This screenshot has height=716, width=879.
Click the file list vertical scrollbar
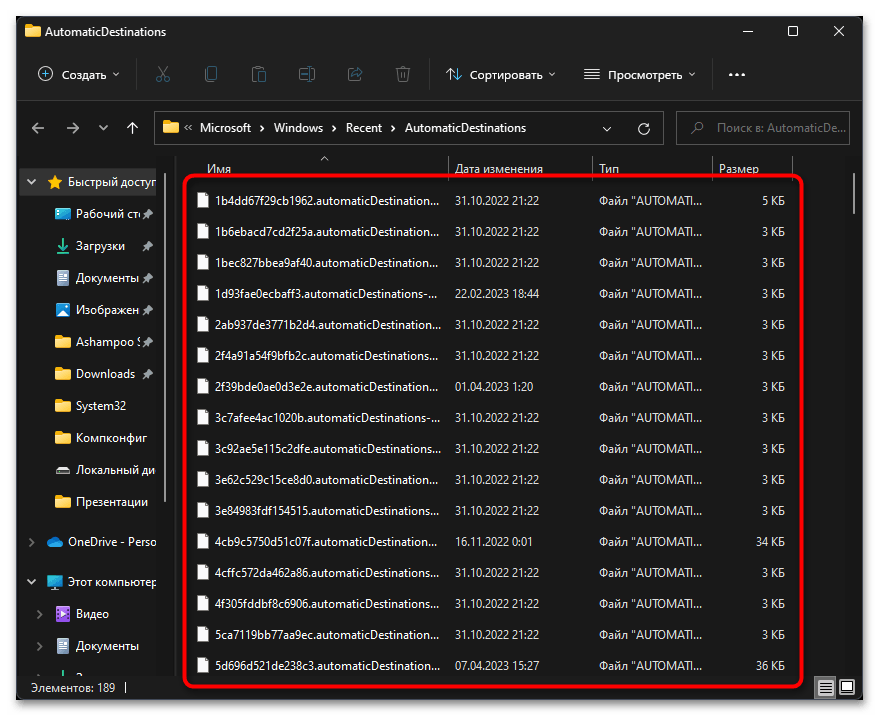[854, 193]
